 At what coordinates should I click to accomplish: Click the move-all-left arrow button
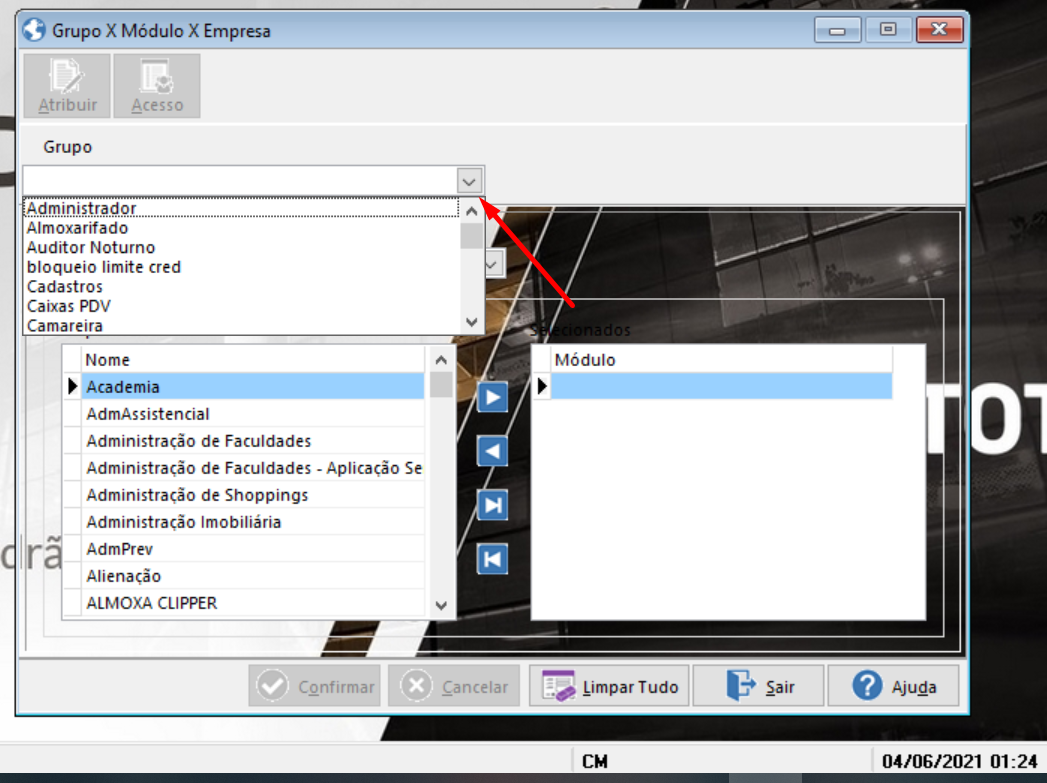493,559
